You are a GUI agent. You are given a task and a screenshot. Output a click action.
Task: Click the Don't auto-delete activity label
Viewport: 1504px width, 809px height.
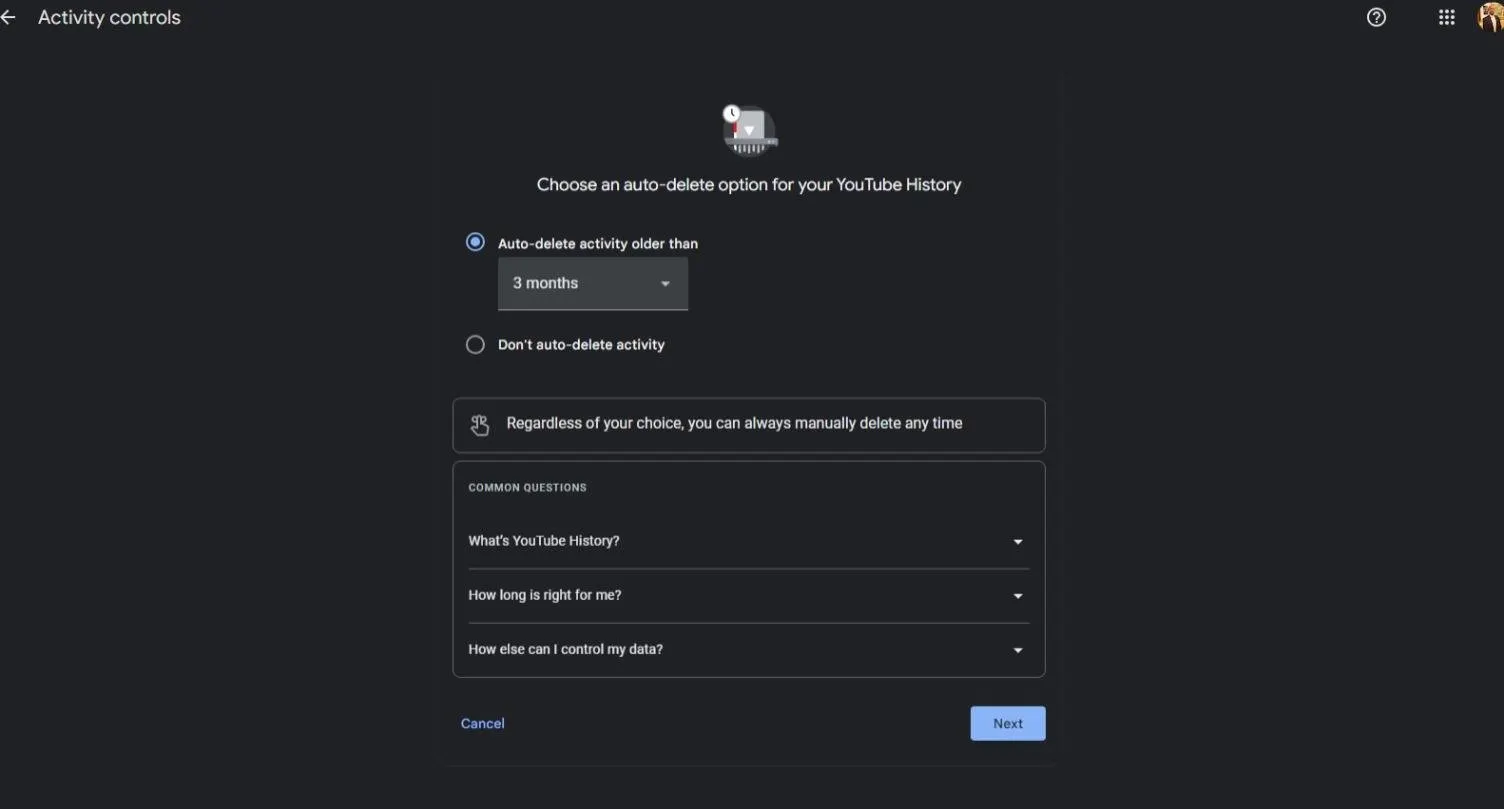click(581, 345)
